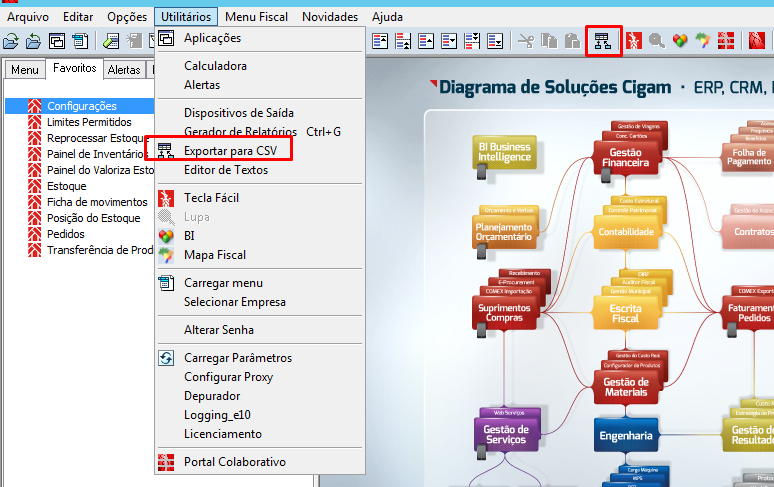Image resolution: width=774 pixels, height=487 pixels.
Task: Launch Depurador from the menu
Action: pos(260,396)
